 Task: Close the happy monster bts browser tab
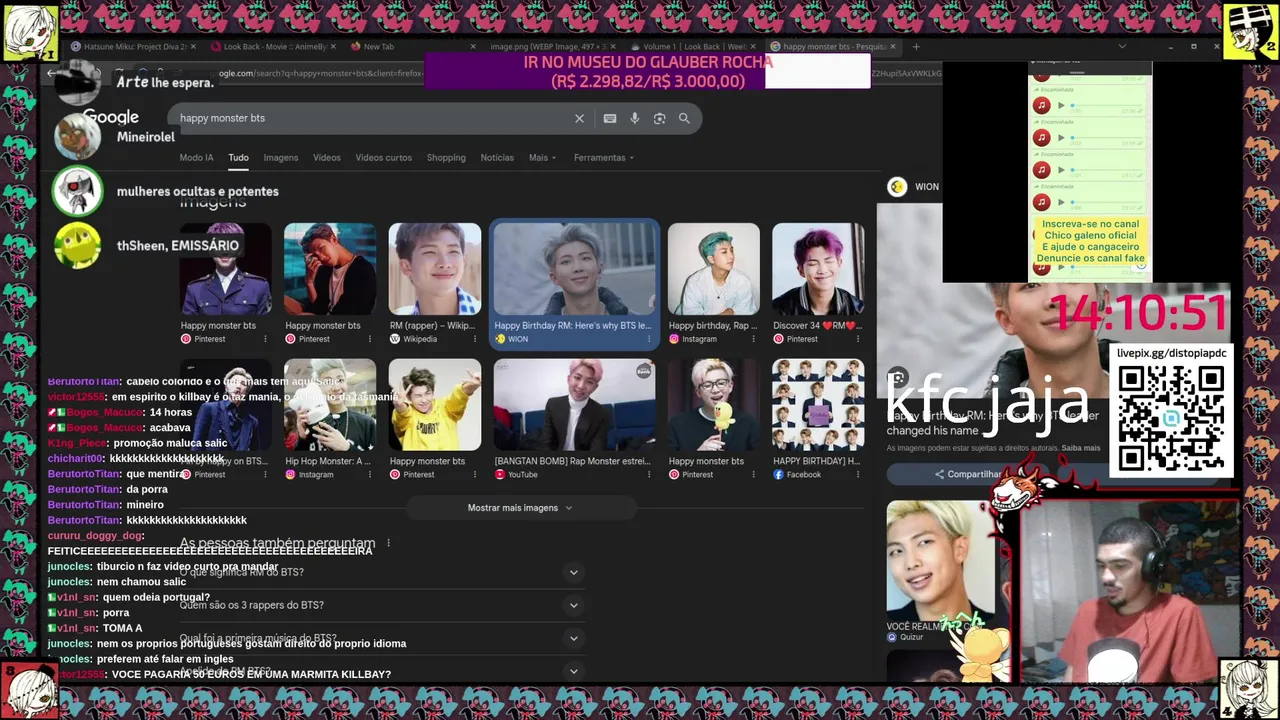[893, 46]
